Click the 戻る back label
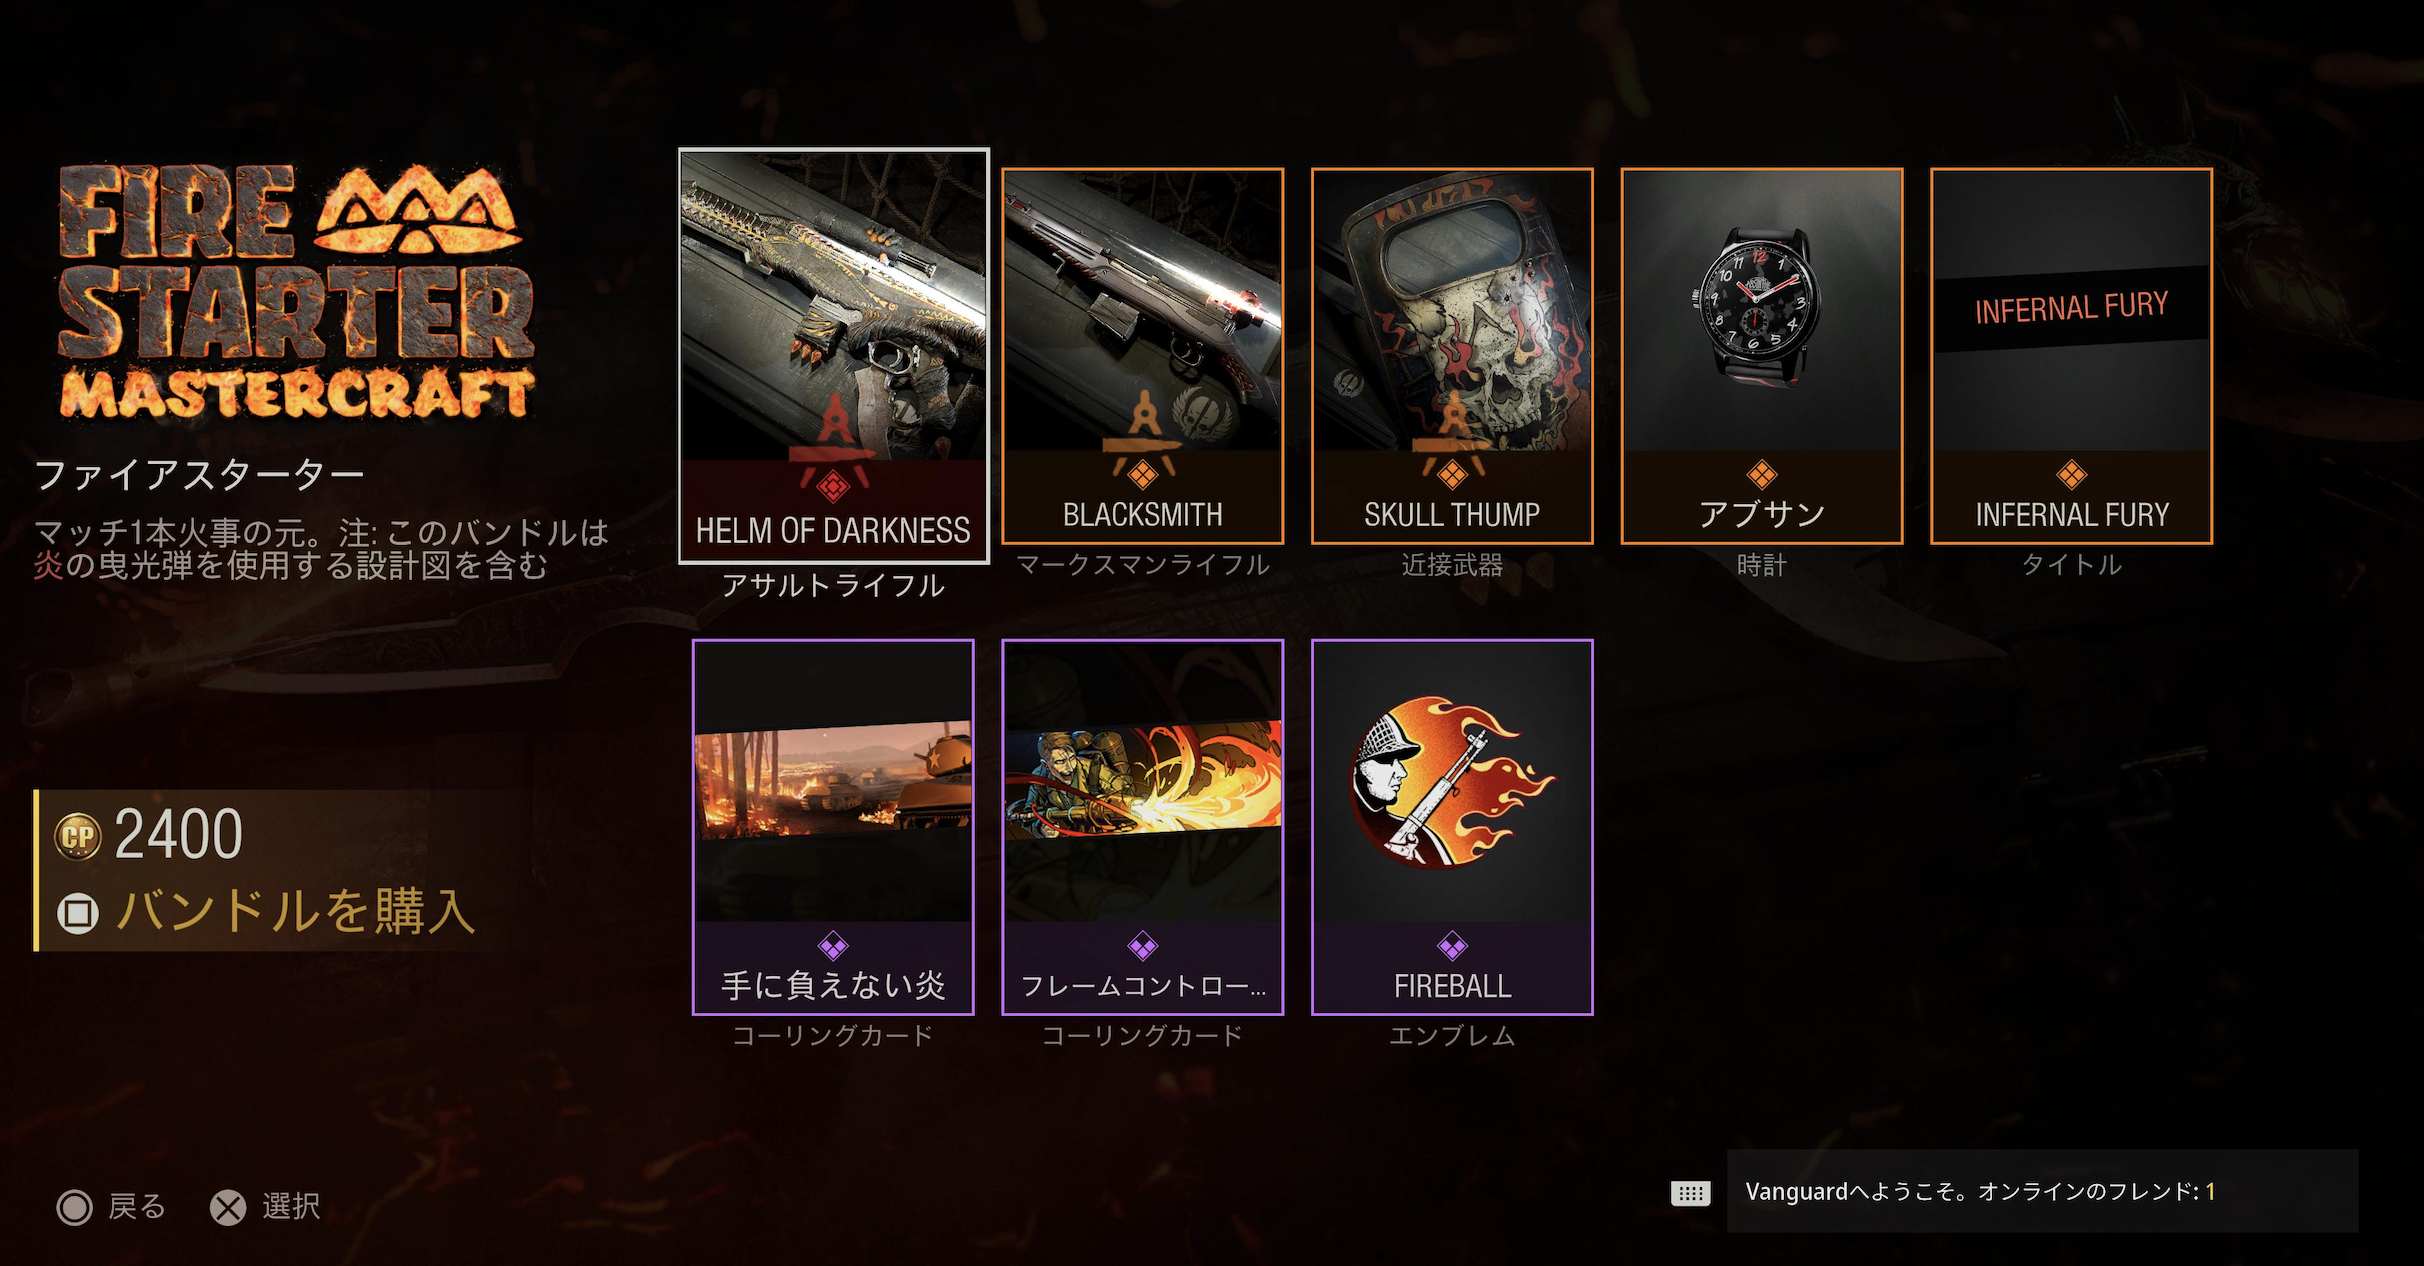Image resolution: width=2424 pixels, height=1266 pixels. tap(137, 1206)
